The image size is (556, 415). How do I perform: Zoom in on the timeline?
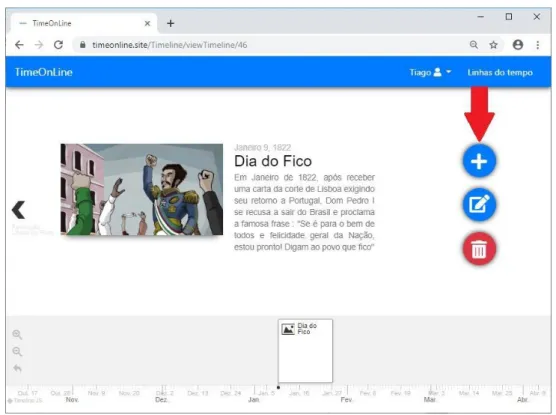point(17,334)
